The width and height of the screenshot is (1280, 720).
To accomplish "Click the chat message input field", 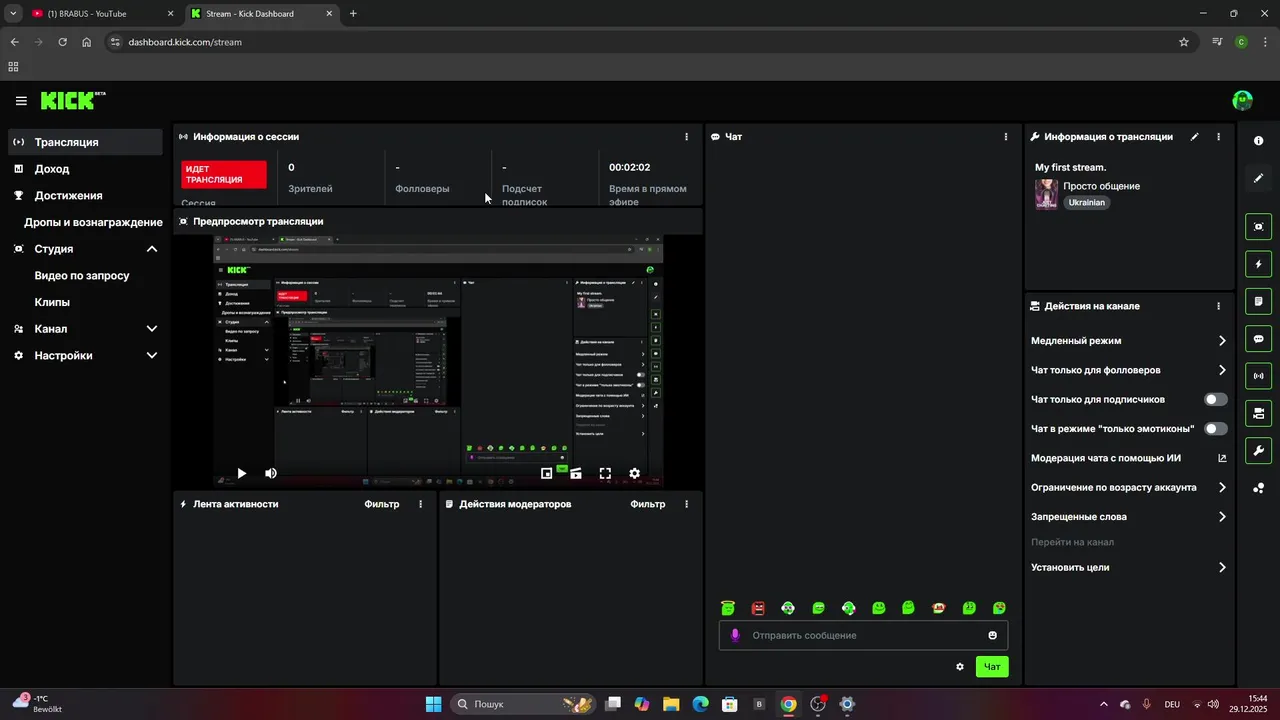I will click(x=863, y=635).
